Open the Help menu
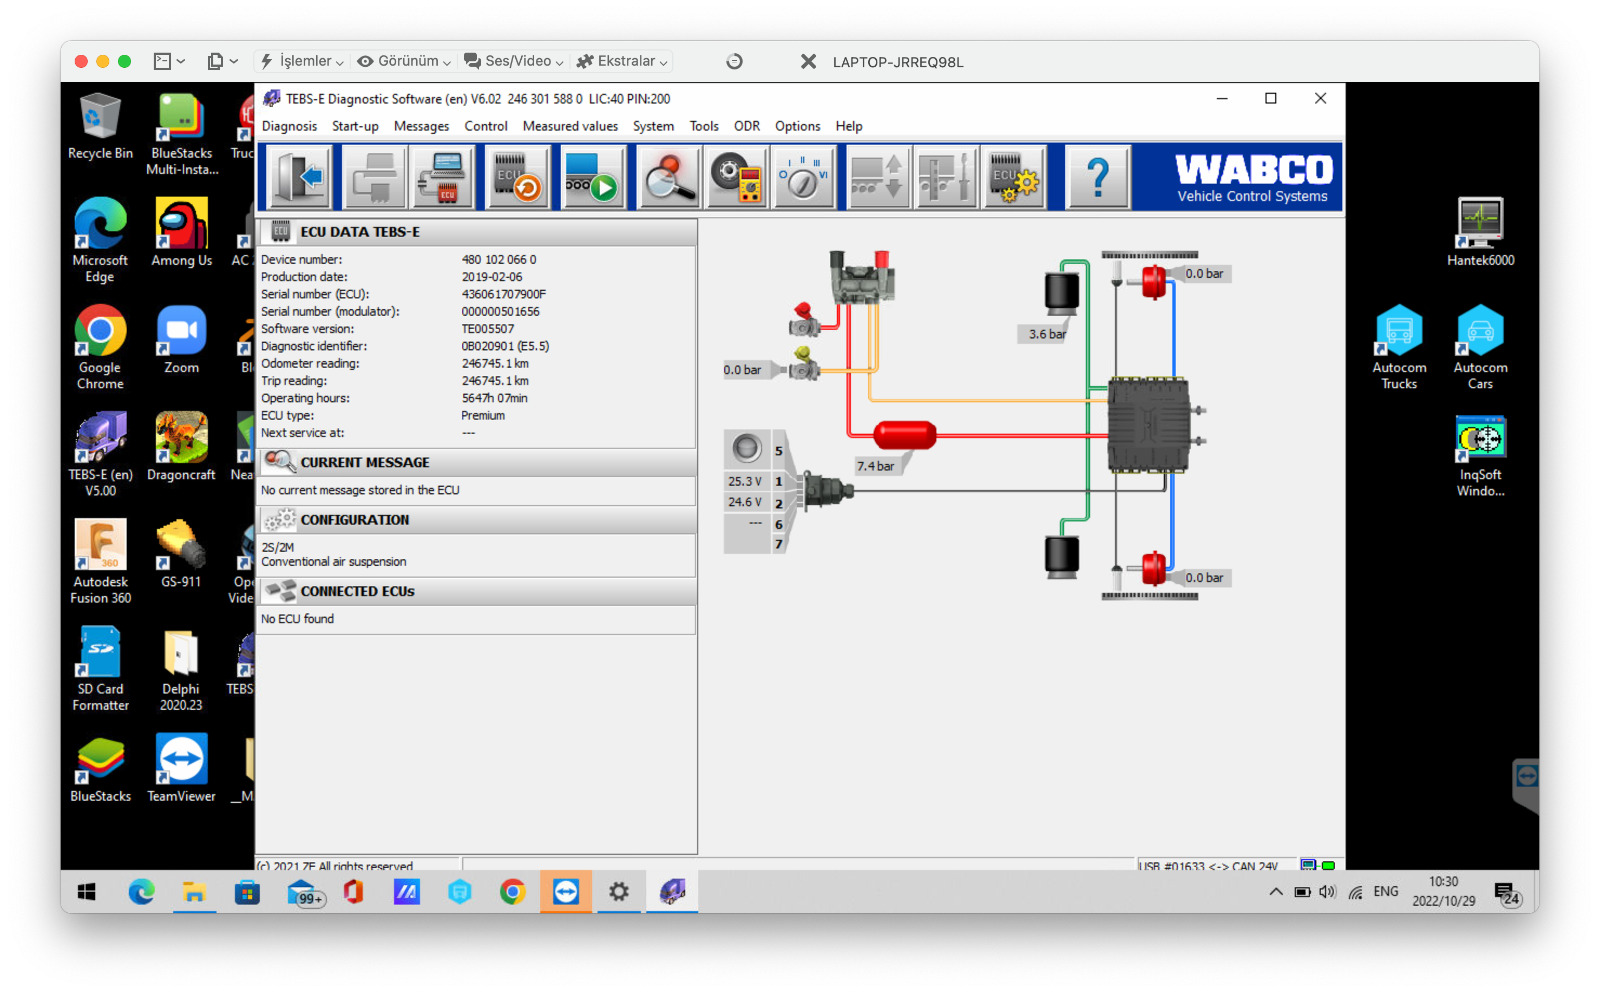Screen dimensions: 1600x993 click(x=849, y=126)
